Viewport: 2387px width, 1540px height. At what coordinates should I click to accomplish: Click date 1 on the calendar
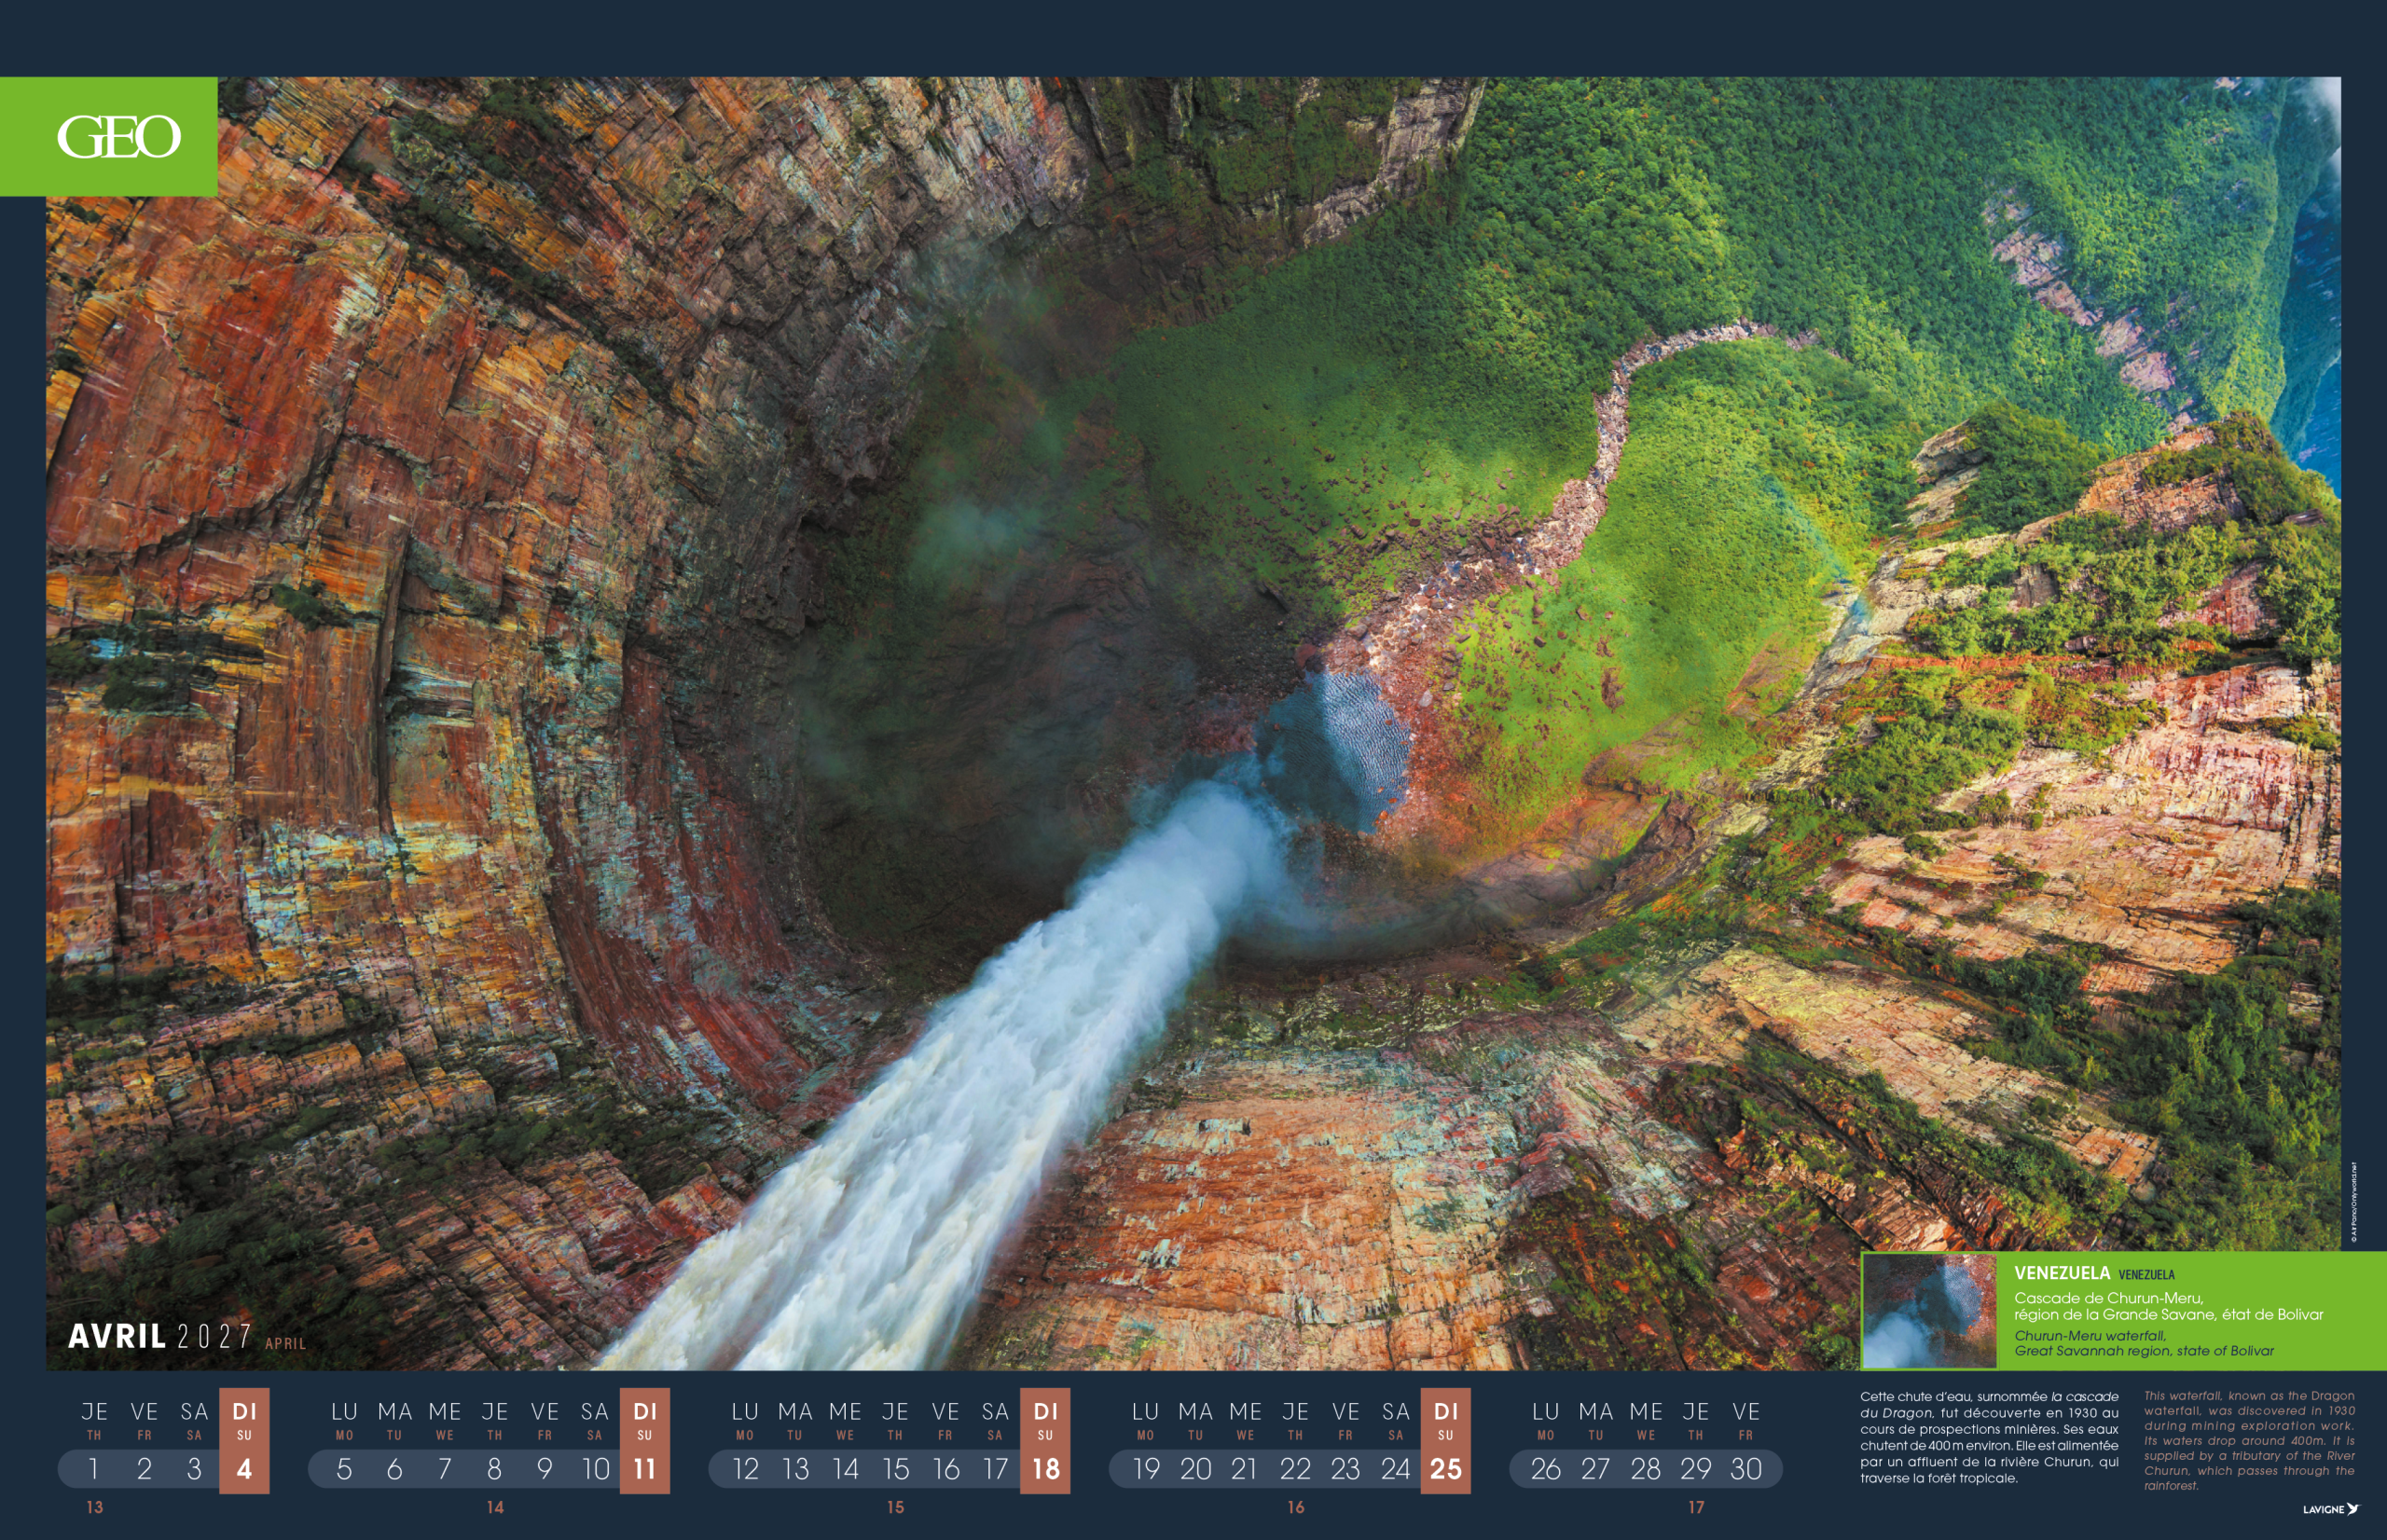tap(94, 1468)
